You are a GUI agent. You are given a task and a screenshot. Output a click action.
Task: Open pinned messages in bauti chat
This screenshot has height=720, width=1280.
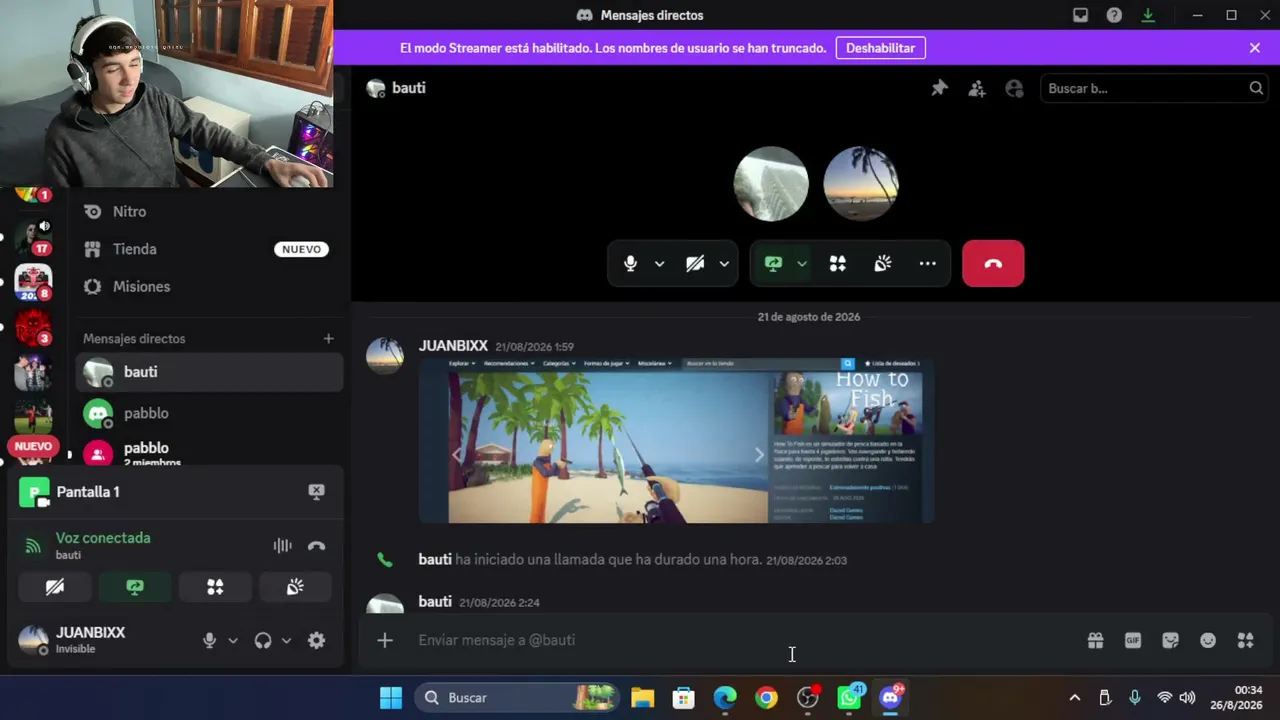(939, 88)
